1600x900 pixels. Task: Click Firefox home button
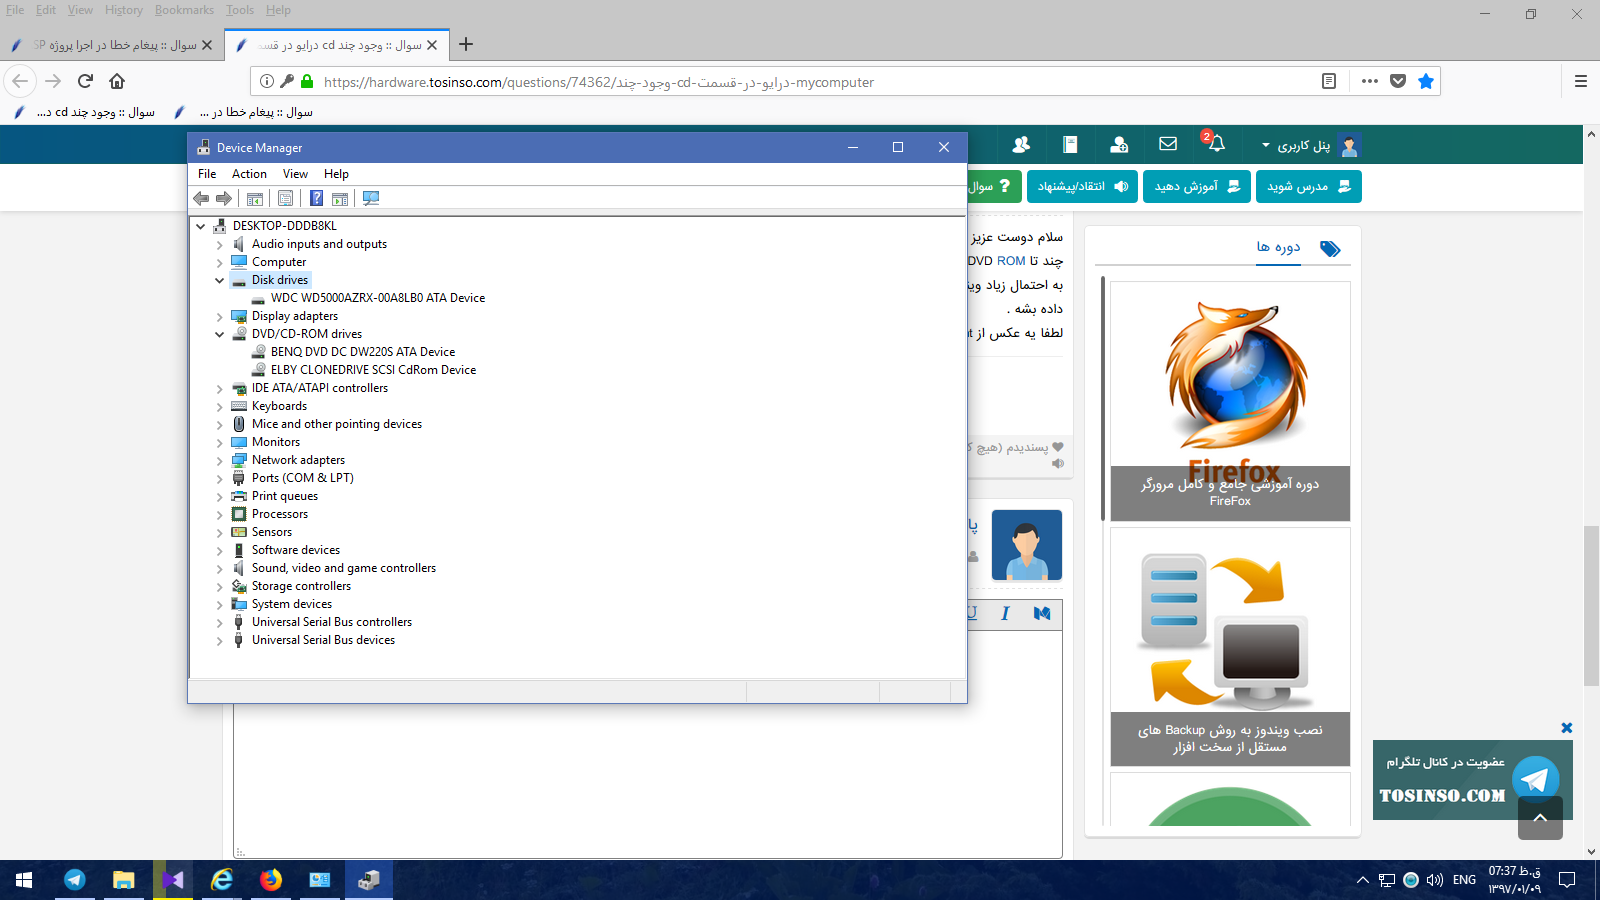pyautogui.click(x=117, y=81)
